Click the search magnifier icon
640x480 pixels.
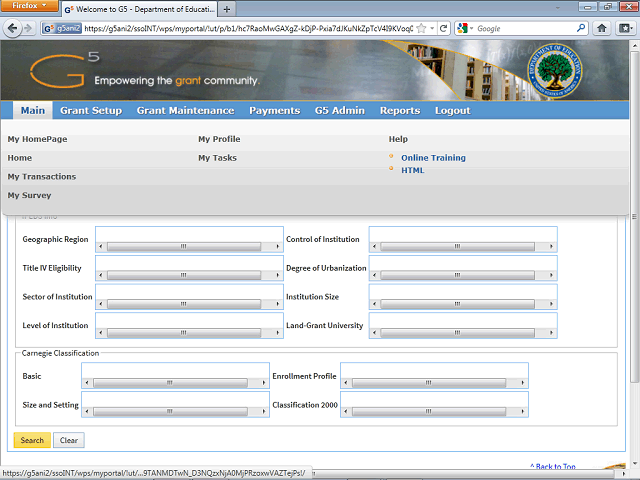click(x=580, y=28)
